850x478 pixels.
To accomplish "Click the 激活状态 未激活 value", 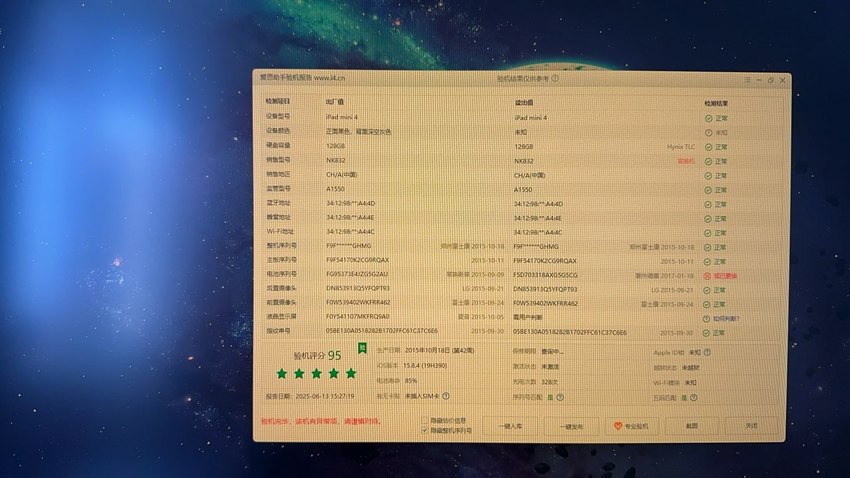I will point(550,367).
